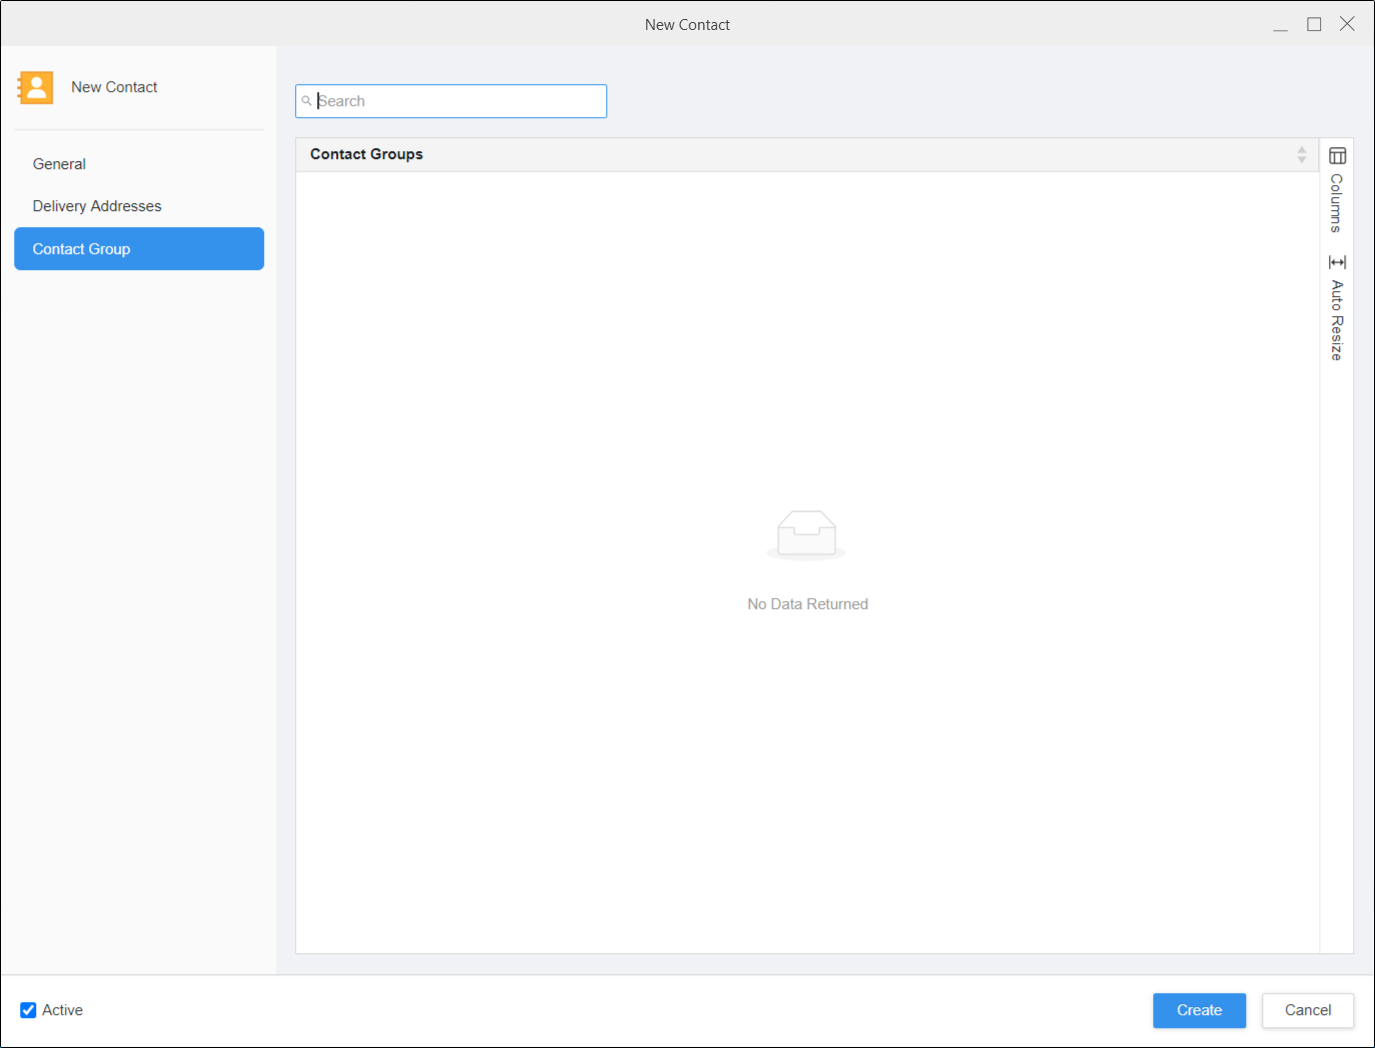Click the Auto Resize arrows icon
The height and width of the screenshot is (1048, 1375).
click(x=1337, y=262)
